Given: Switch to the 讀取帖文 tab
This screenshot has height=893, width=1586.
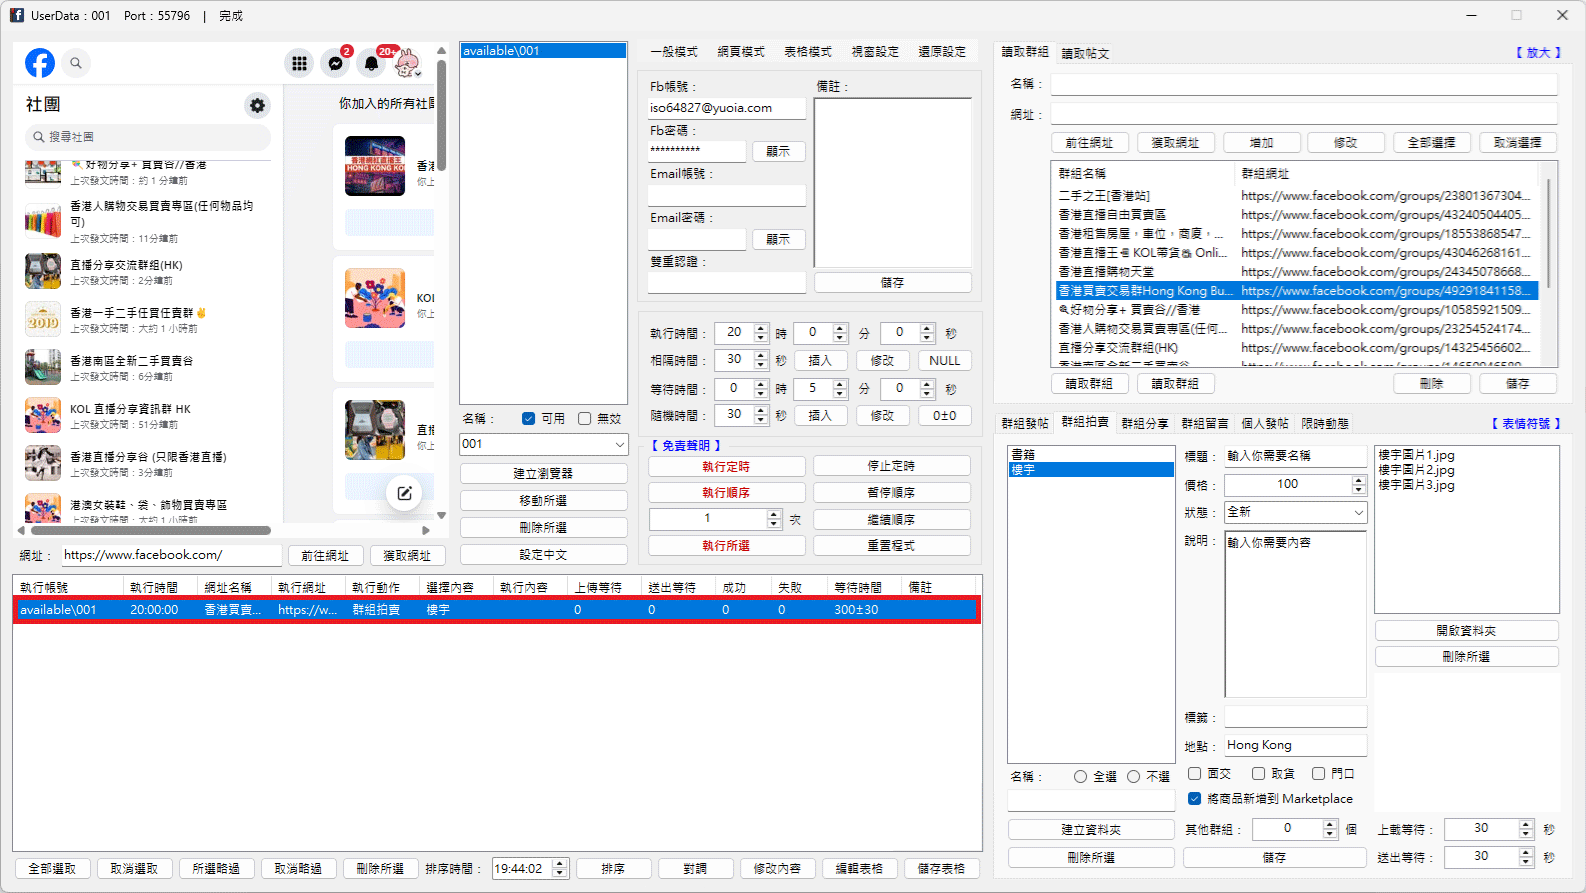Looking at the screenshot, I should (x=1085, y=53).
